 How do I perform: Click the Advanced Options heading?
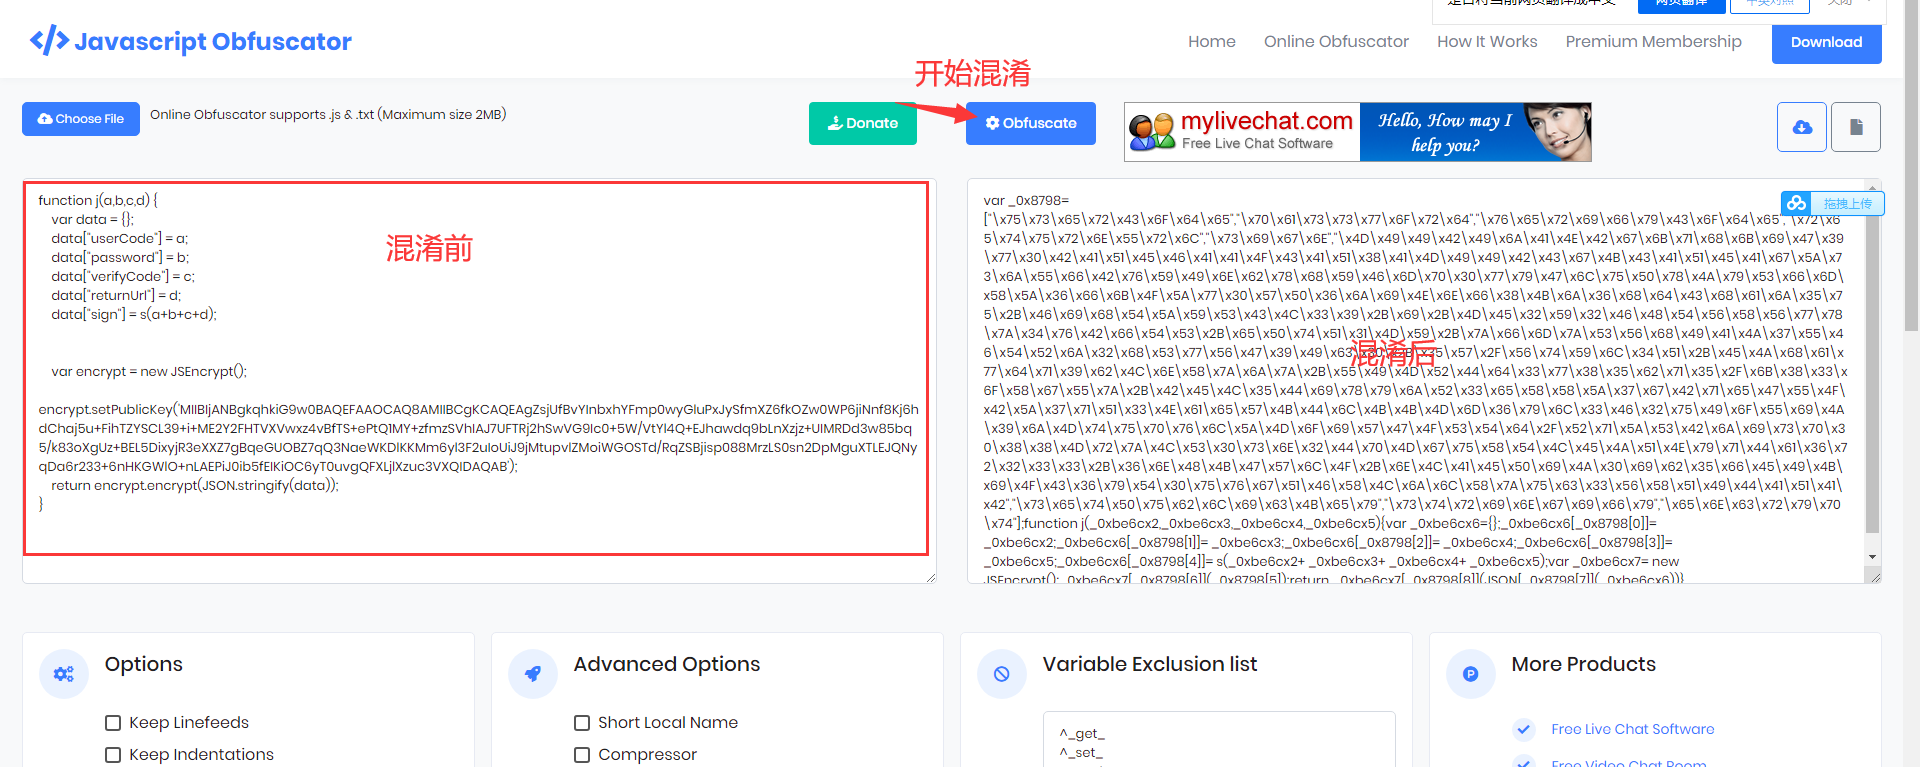click(x=667, y=664)
